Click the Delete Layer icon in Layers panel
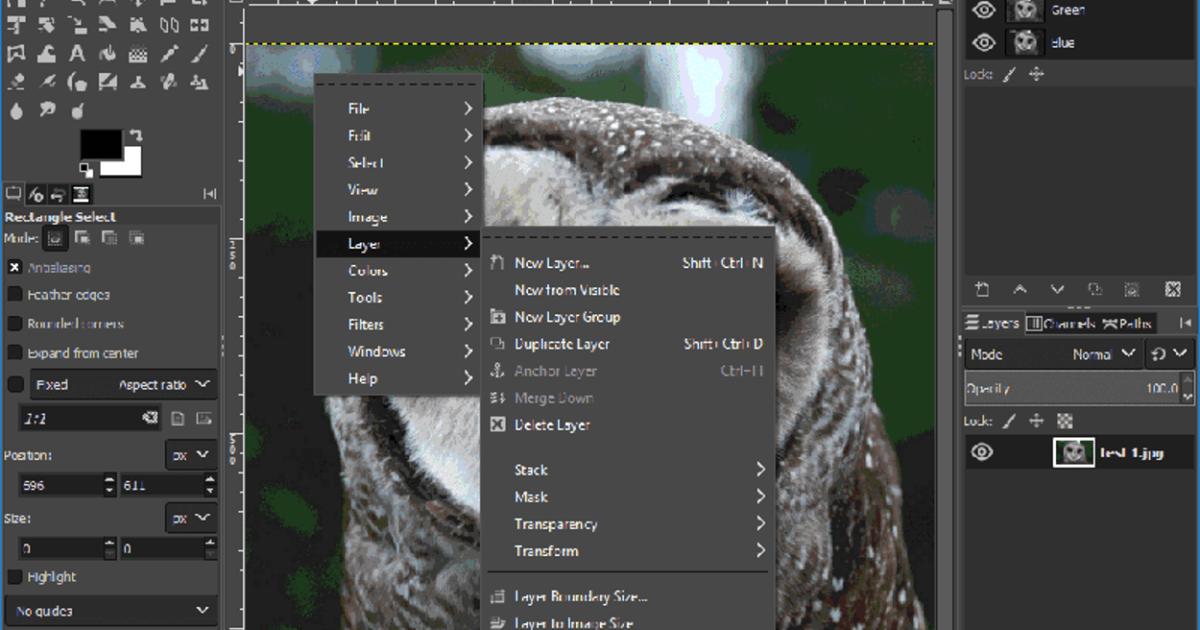The width and height of the screenshot is (1200, 630). pyautogui.click(x=1173, y=287)
